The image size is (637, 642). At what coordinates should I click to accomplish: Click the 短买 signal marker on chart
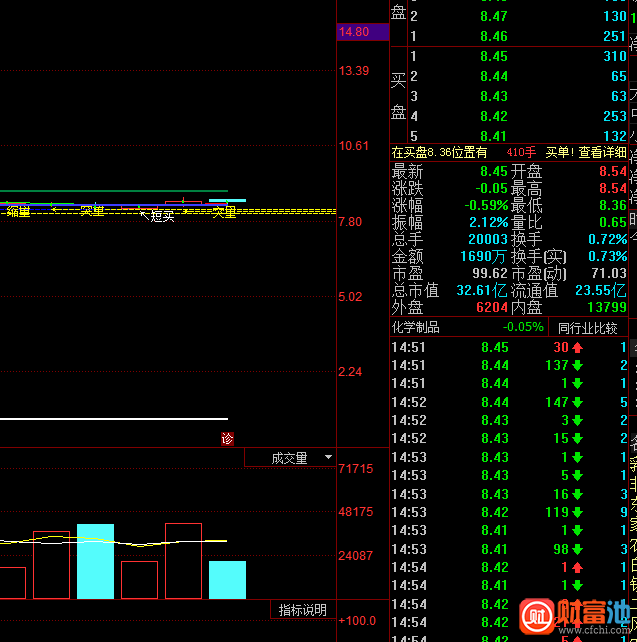point(163,216)
